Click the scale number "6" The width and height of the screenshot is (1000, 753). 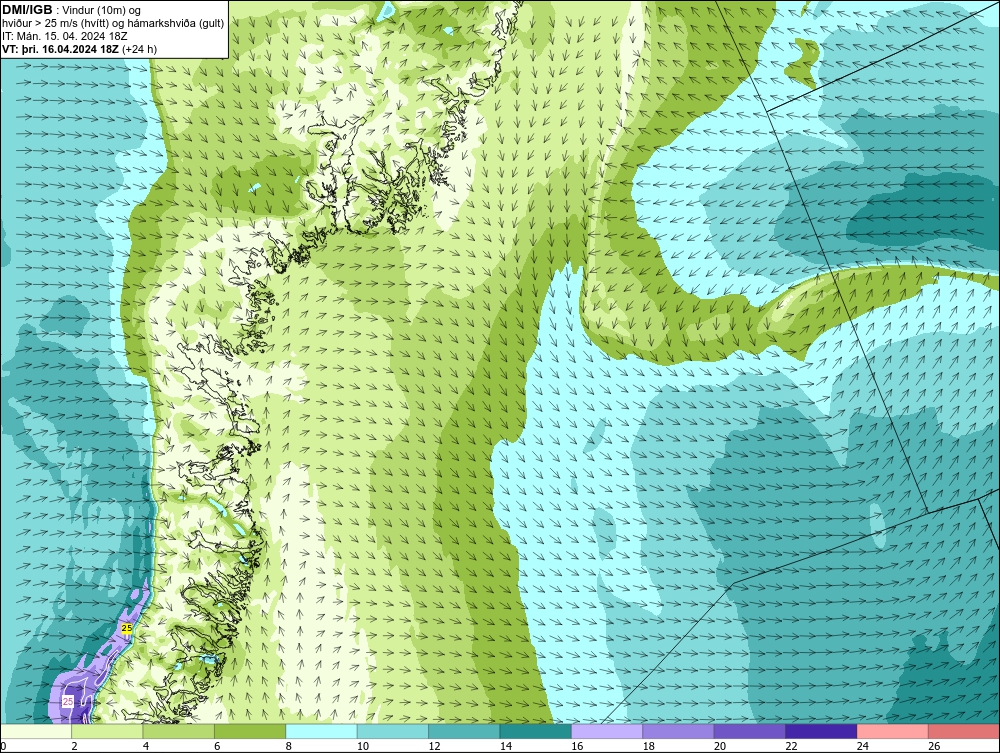click(x=217, y=747)
